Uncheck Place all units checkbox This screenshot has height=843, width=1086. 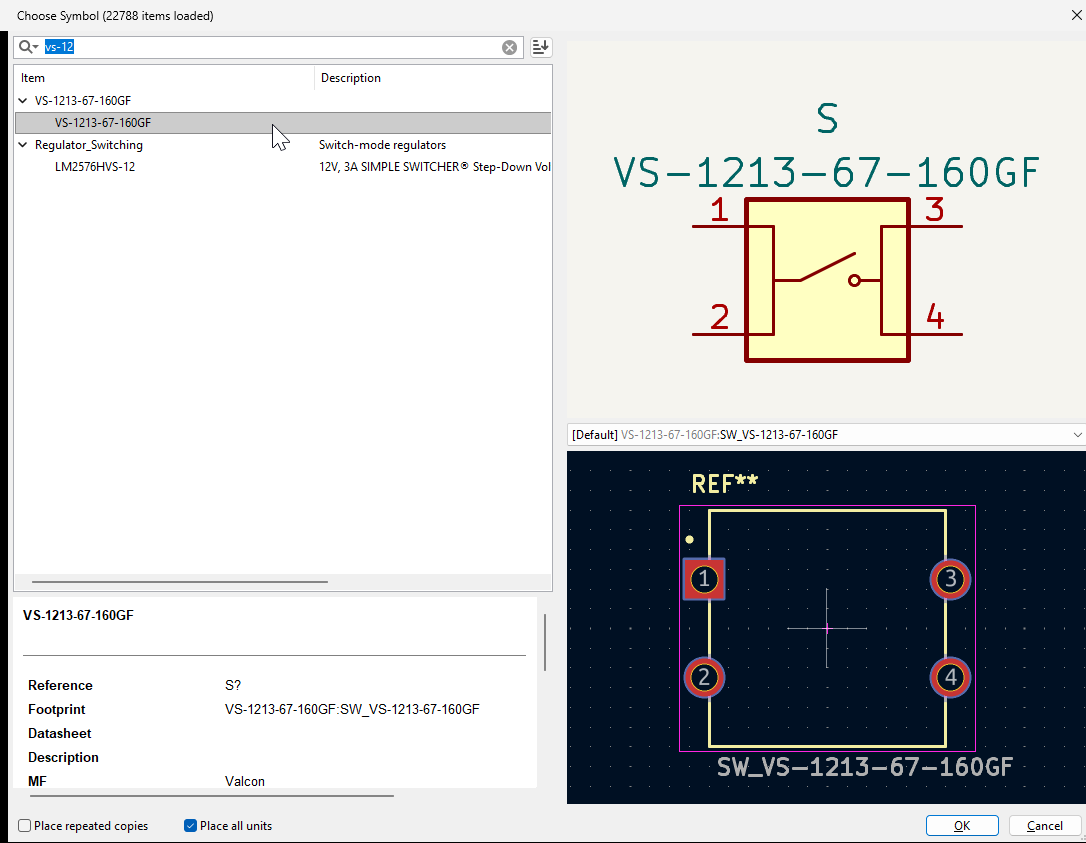pyautogui.click(x=190, y=826)
